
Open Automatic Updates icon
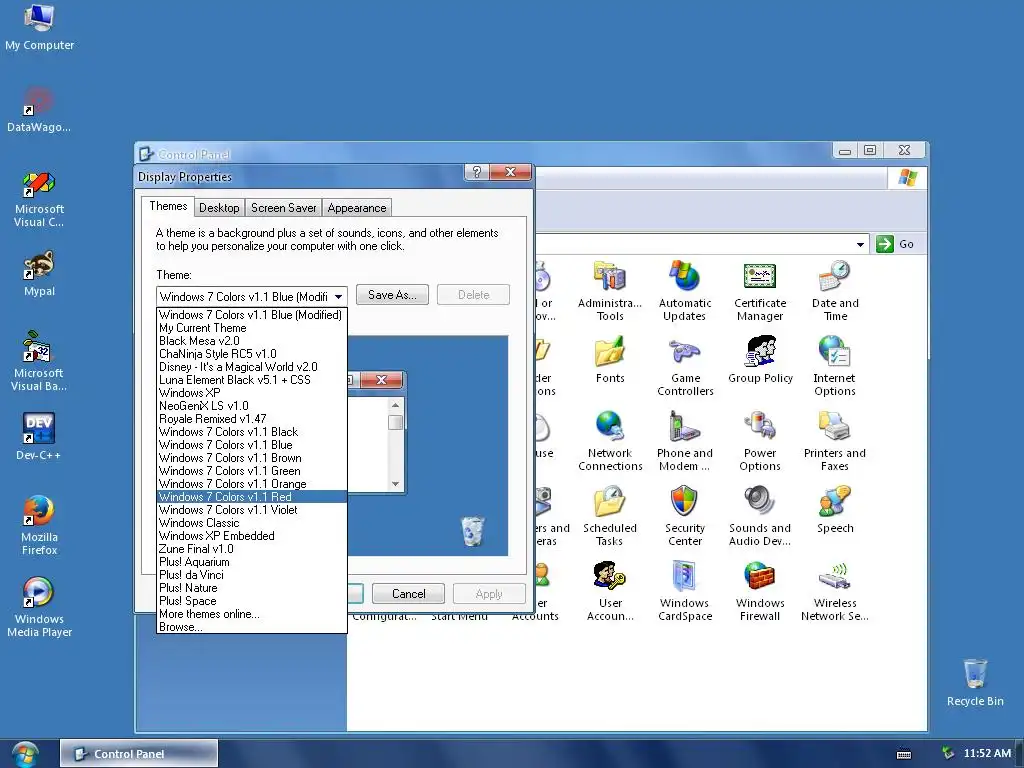(684, 291)
